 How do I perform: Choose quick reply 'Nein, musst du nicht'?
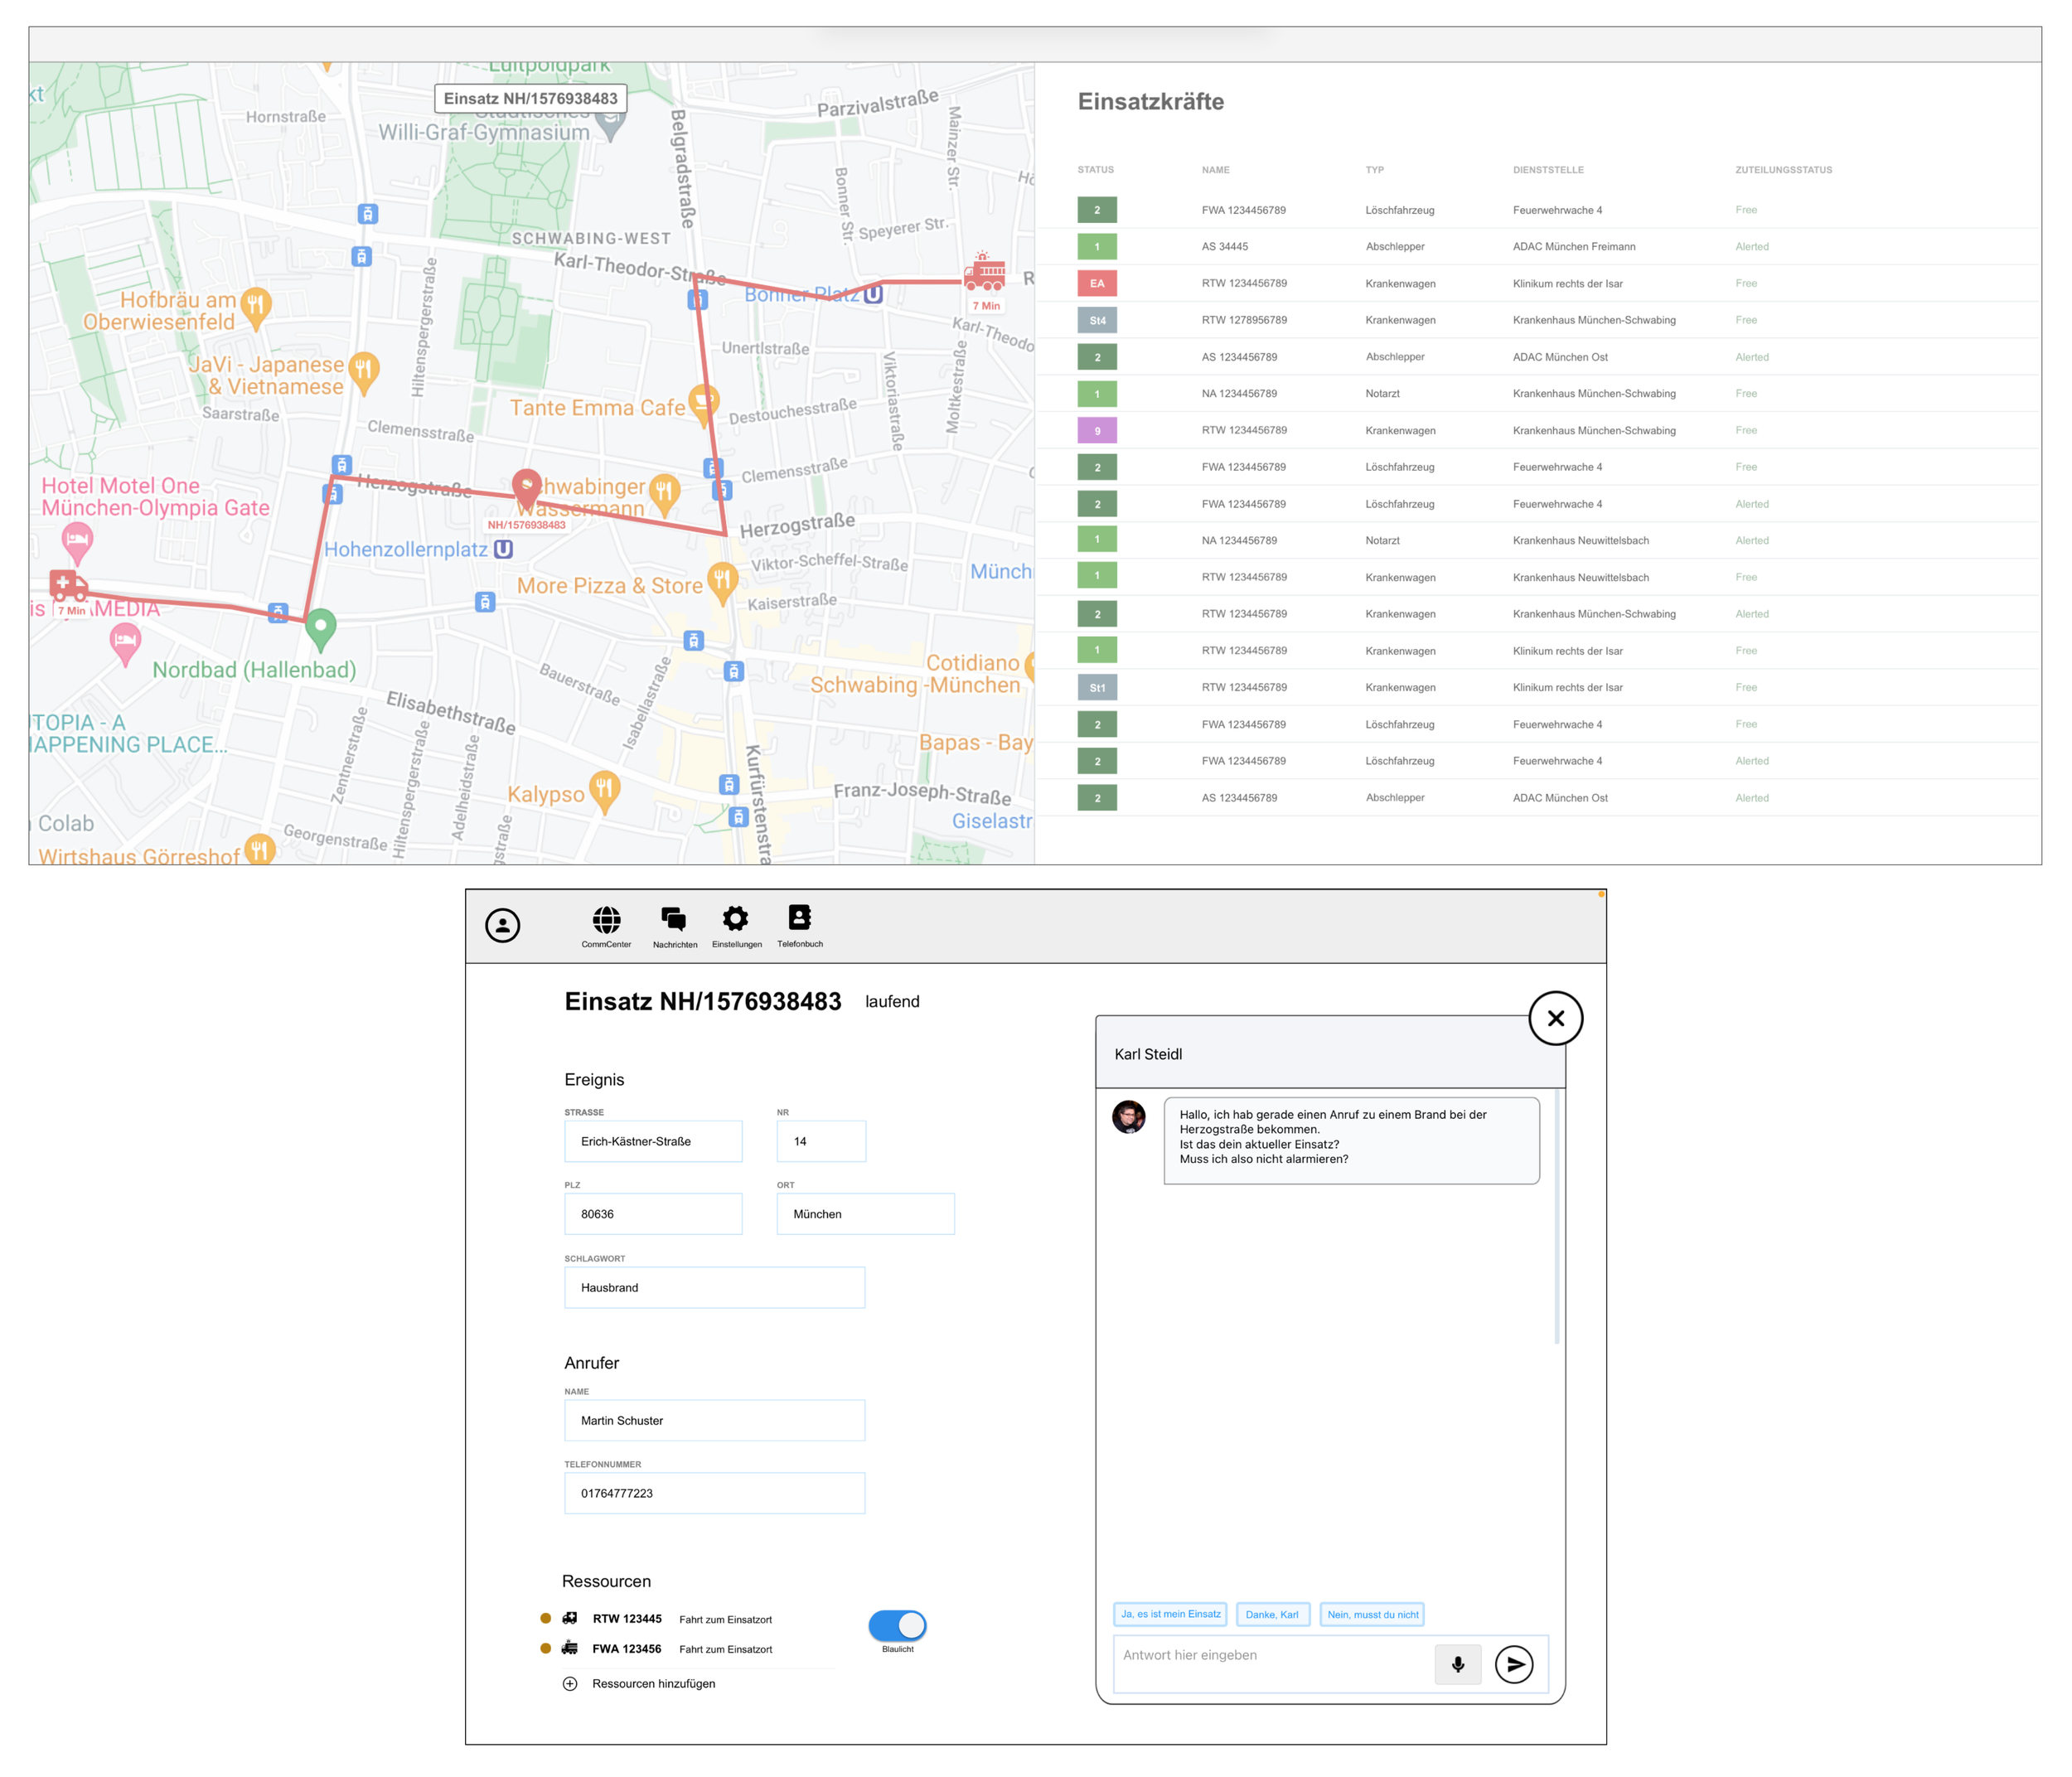[1372, 1614]
